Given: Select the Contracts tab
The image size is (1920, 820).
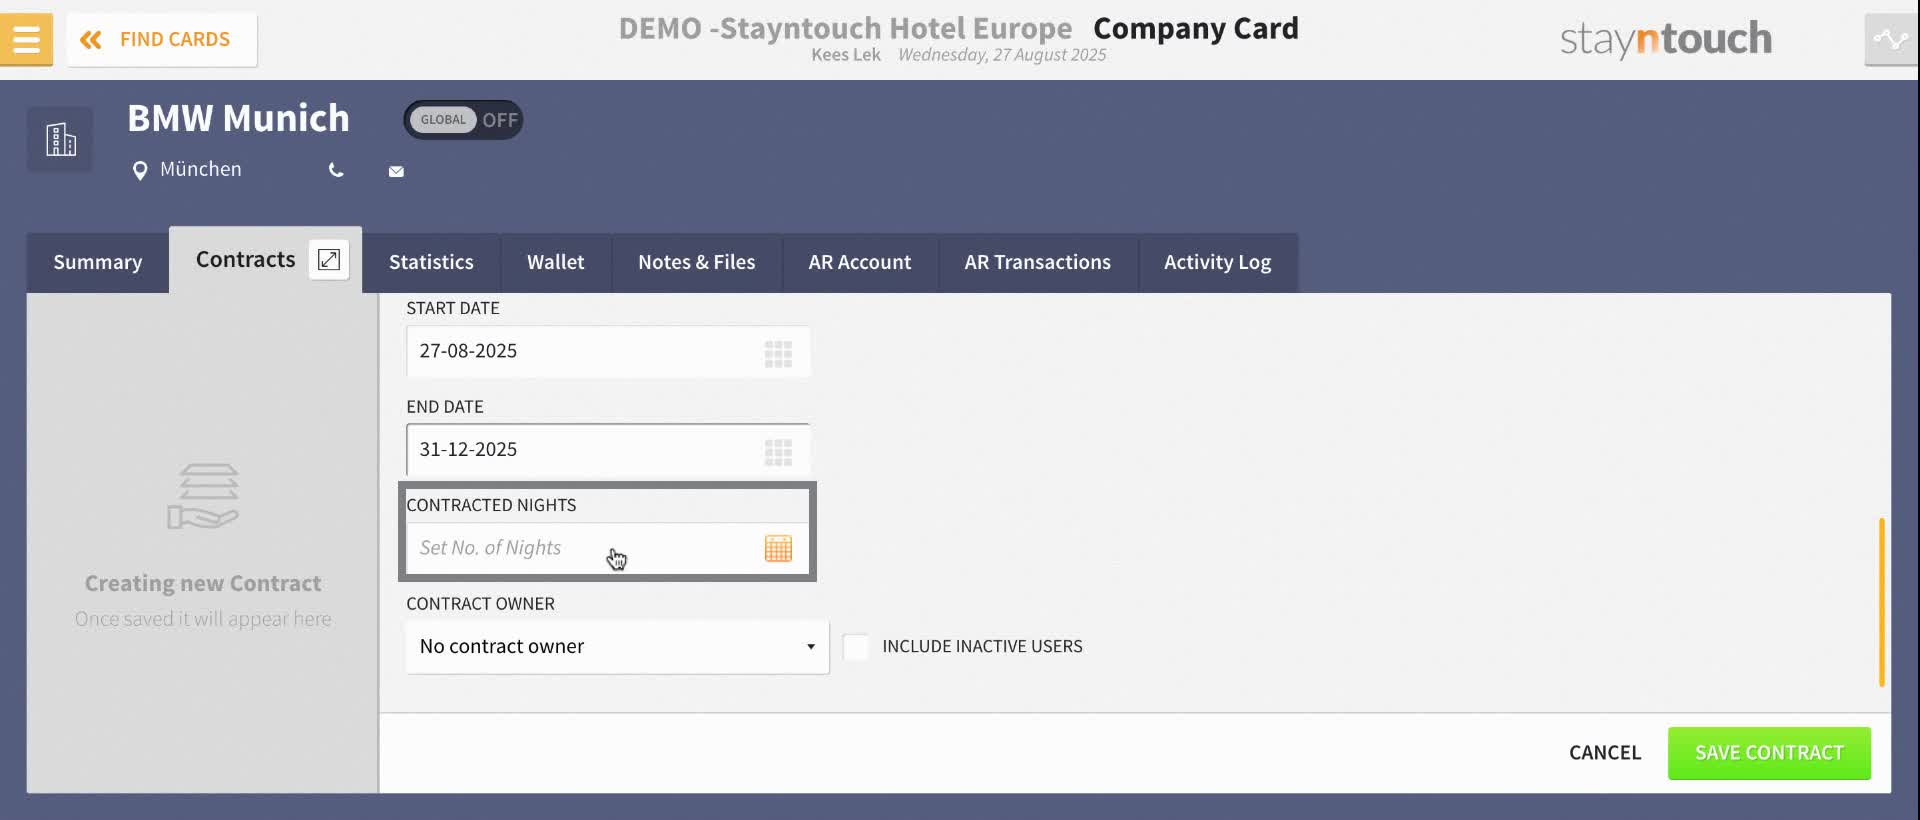Looking at the screenshot, I should click(245, 259).
